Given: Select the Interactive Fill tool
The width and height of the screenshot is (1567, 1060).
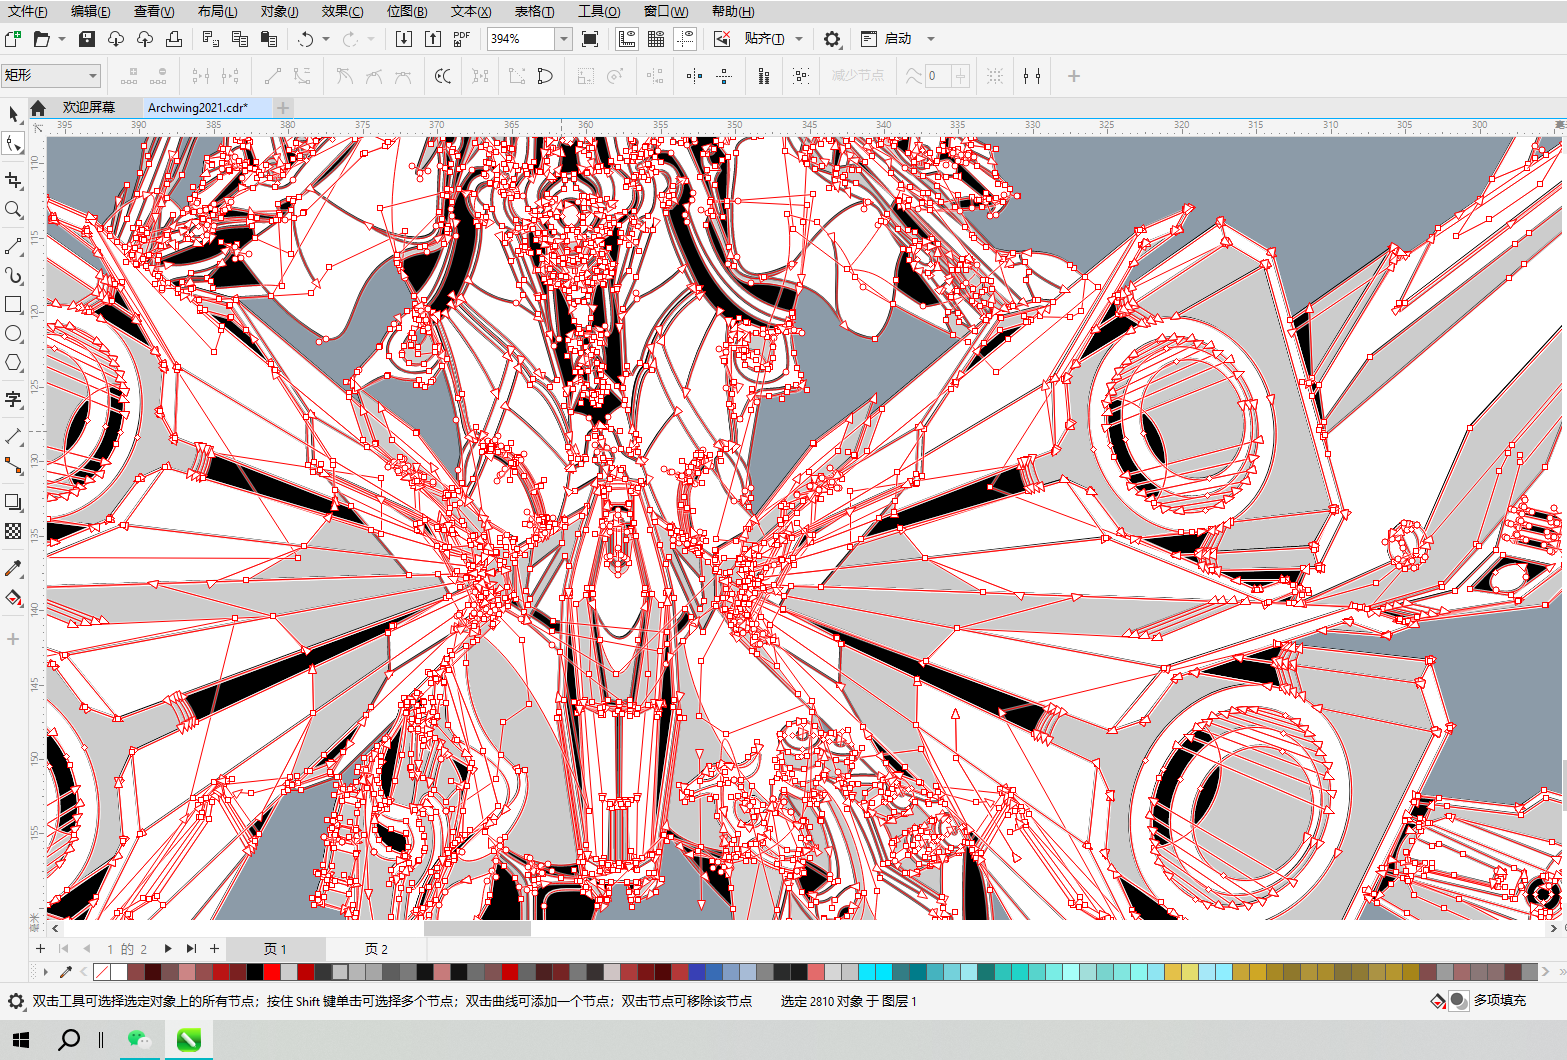Looking at the screenshot, I should (13, 597).
